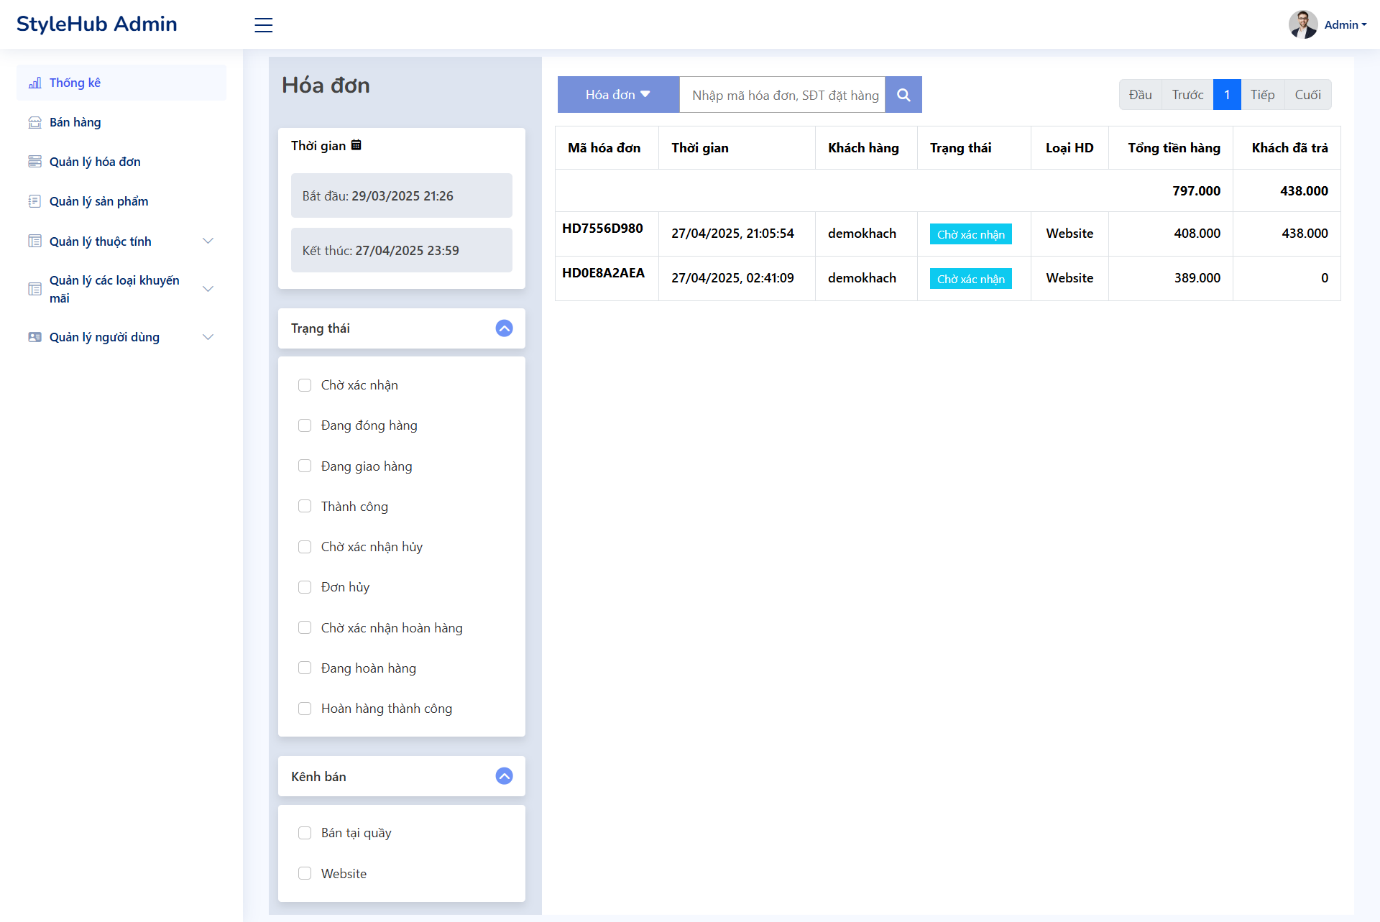Open Quản lý hóa đơn in sidebar

tap(121, 161)
